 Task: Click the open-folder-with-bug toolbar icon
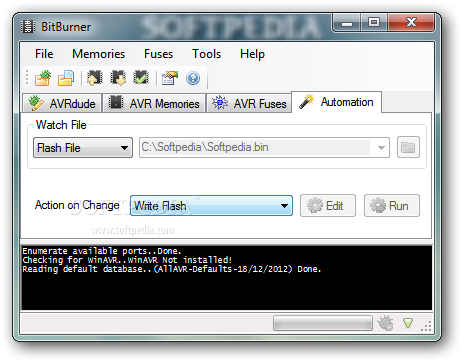tap(43, 78)
